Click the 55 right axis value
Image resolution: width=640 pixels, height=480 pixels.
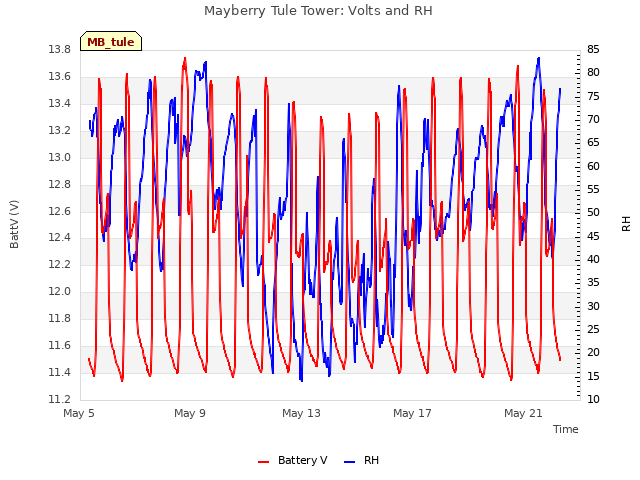pos(593,189)
